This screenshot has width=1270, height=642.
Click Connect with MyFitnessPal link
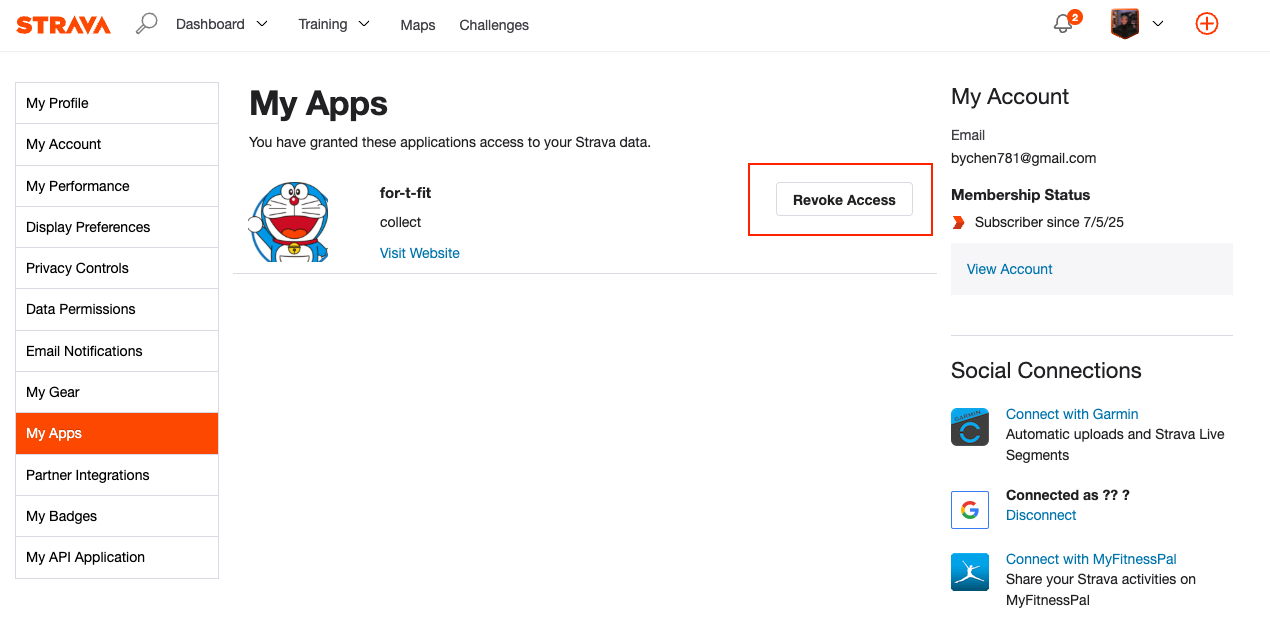click(x=1091, y=559)
